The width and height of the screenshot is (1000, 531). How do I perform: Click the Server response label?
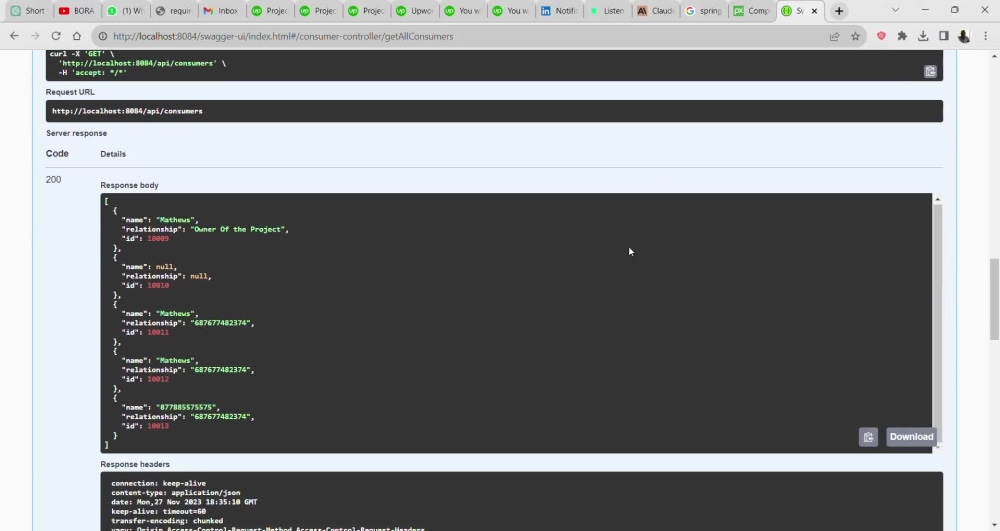coord(77,133)
